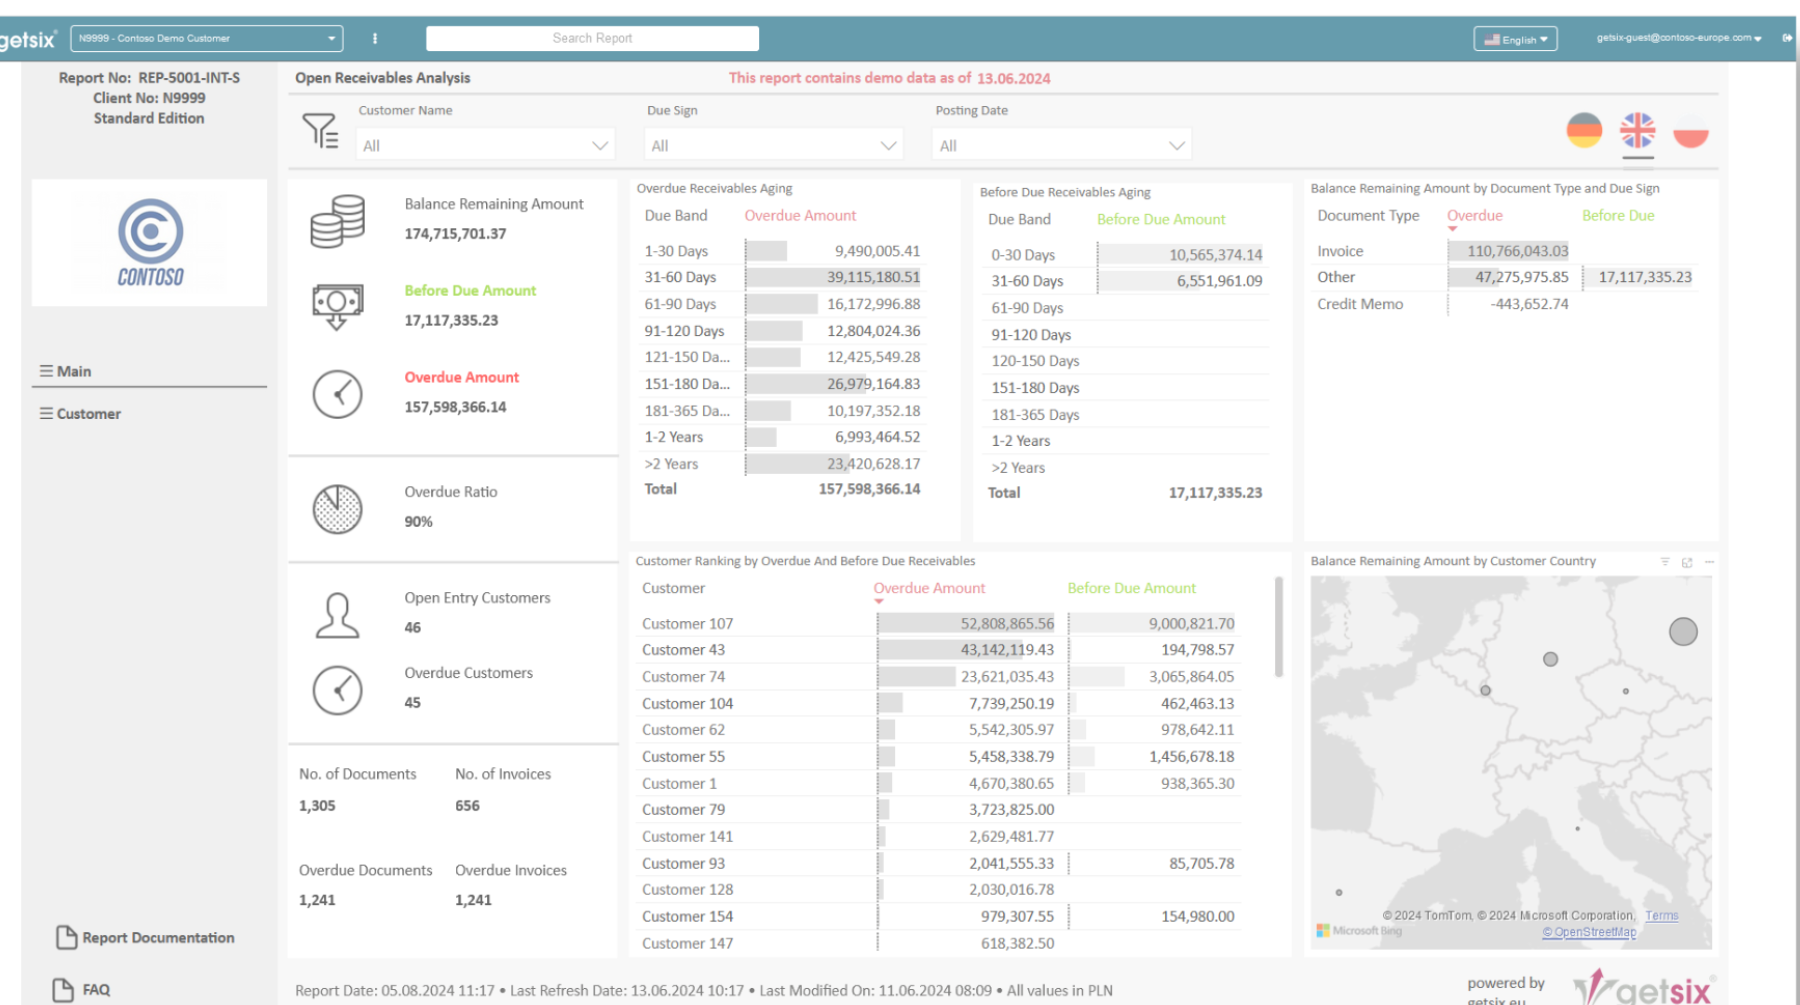Click the clock icon beside Overdue Customers
The width and height of the screenshot is (1800, 1005).
(x=337, y=690)
